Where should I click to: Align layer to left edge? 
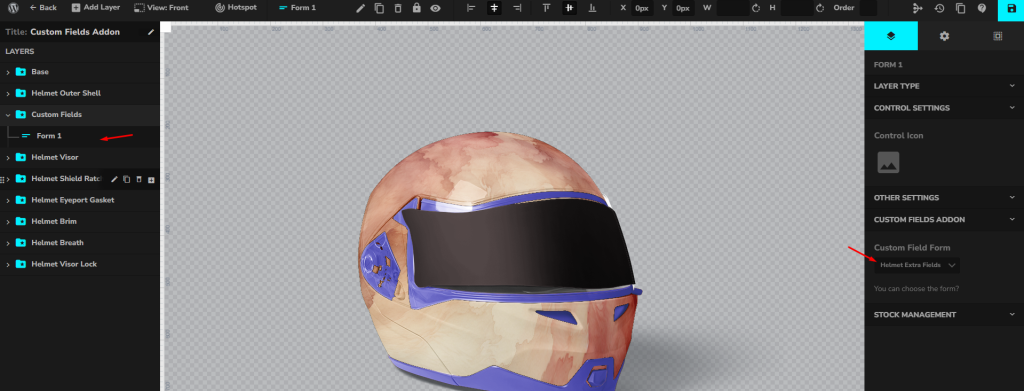(x=472, y=8)
